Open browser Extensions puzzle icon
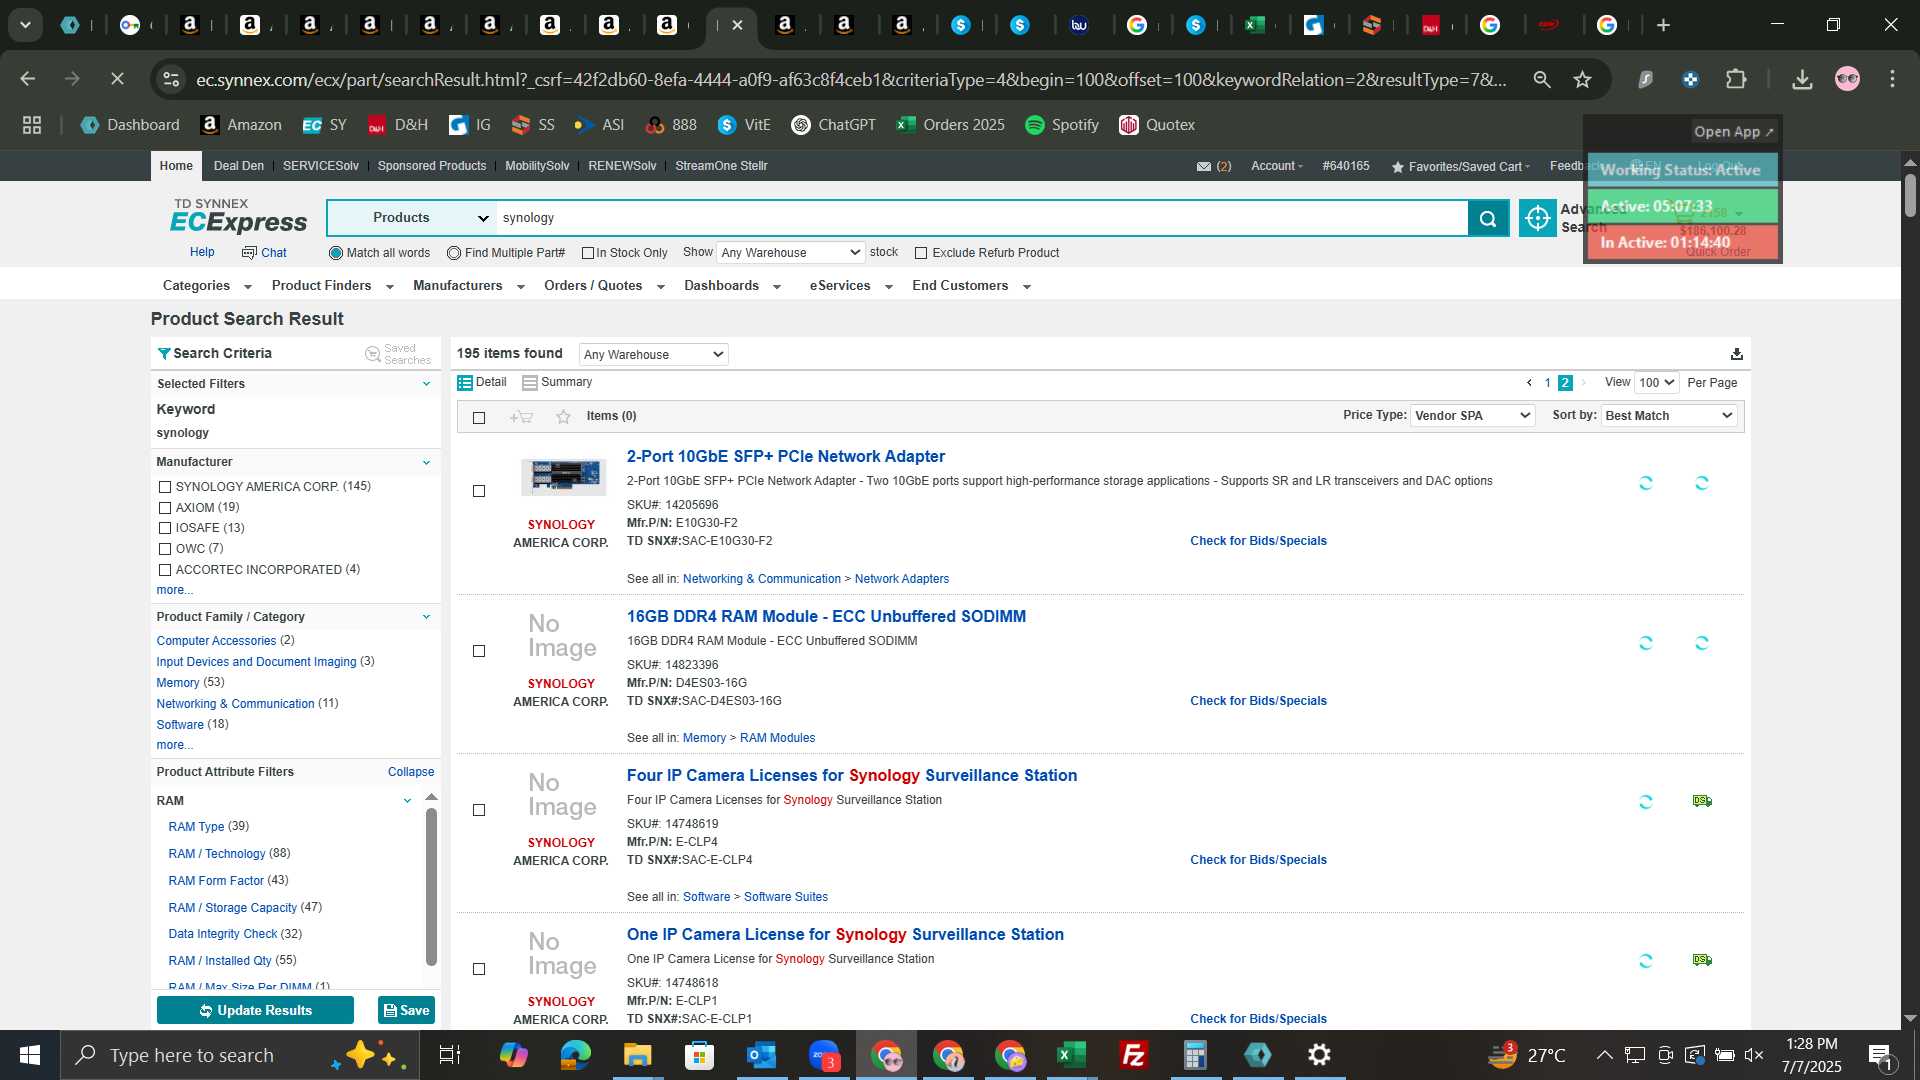Viewport: 1920px width, 1080px height. tap(1737, 79)
